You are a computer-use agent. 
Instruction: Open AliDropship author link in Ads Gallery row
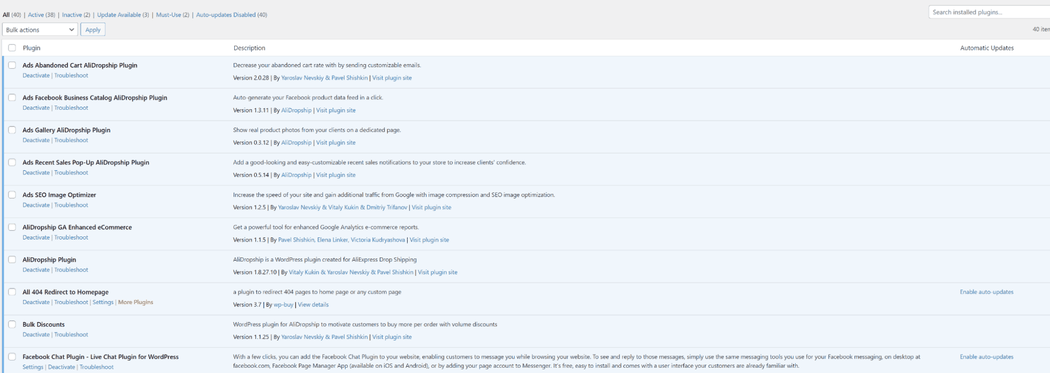click(297, 143)
